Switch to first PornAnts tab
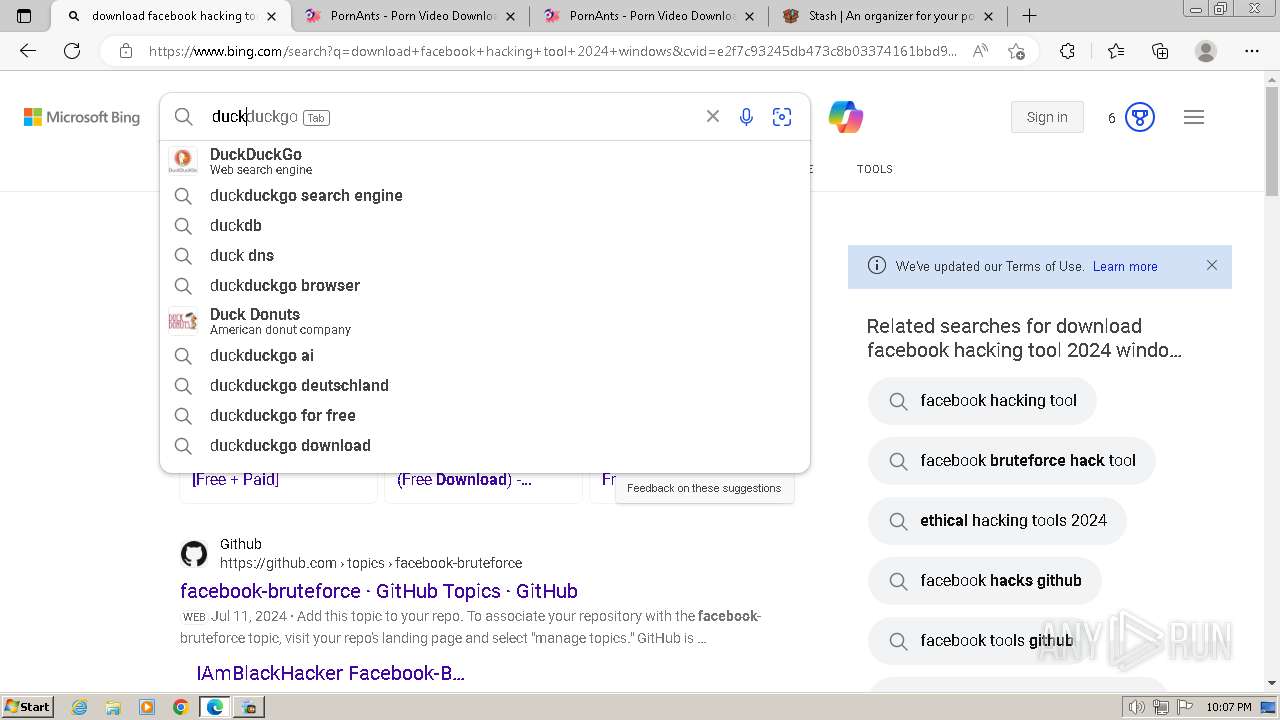The height and width of the screenshot is (720, 1280). coord(410,16)
